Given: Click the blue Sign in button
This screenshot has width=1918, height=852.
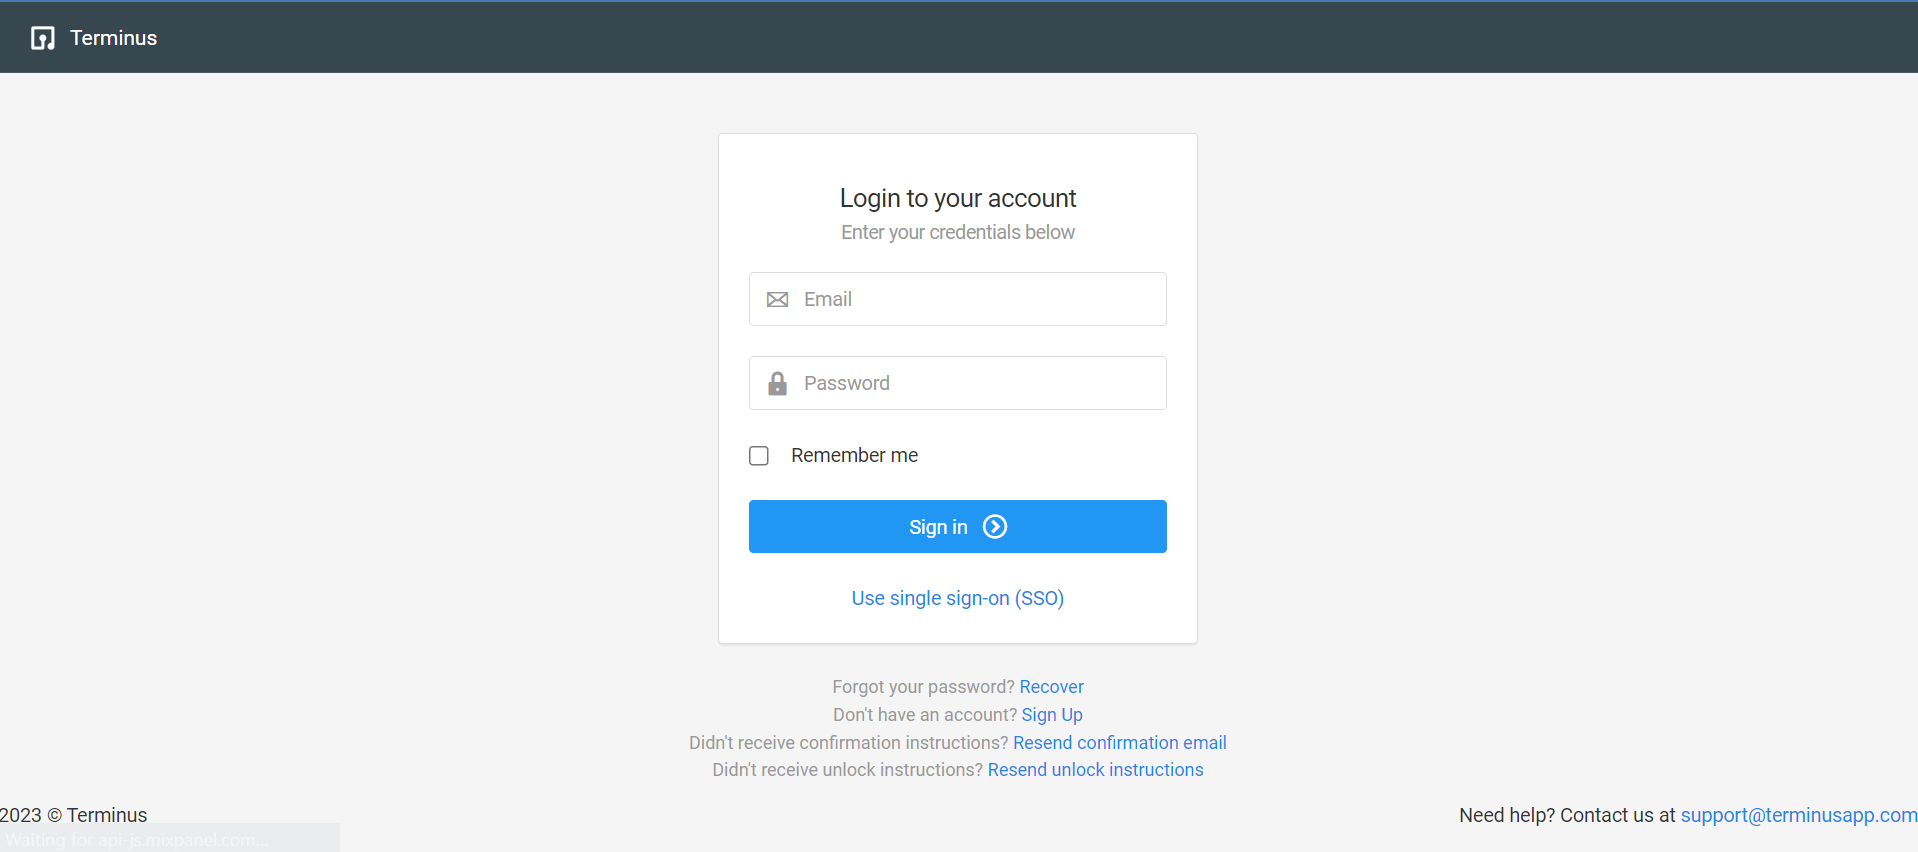Looking at the screenshot, I should click(958, 527).
